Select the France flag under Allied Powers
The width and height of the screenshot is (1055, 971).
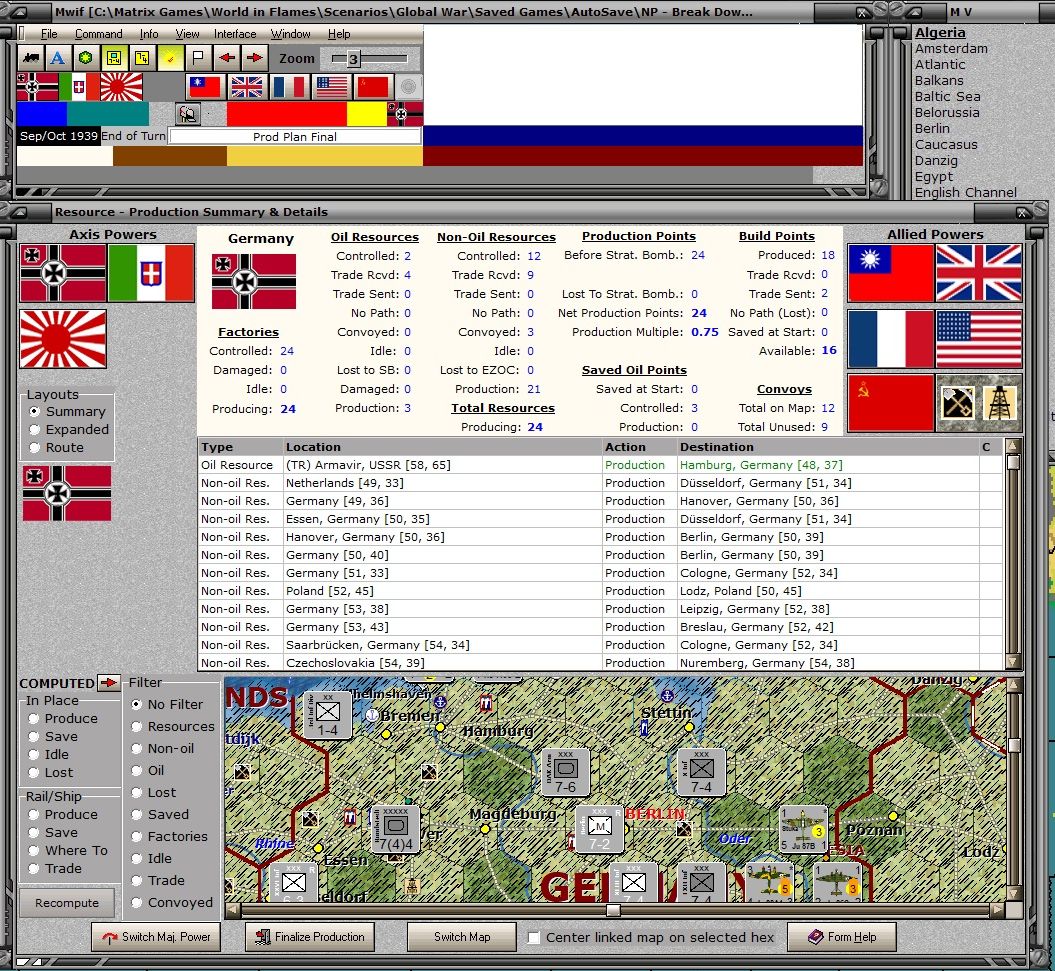(x=890, y=338)
